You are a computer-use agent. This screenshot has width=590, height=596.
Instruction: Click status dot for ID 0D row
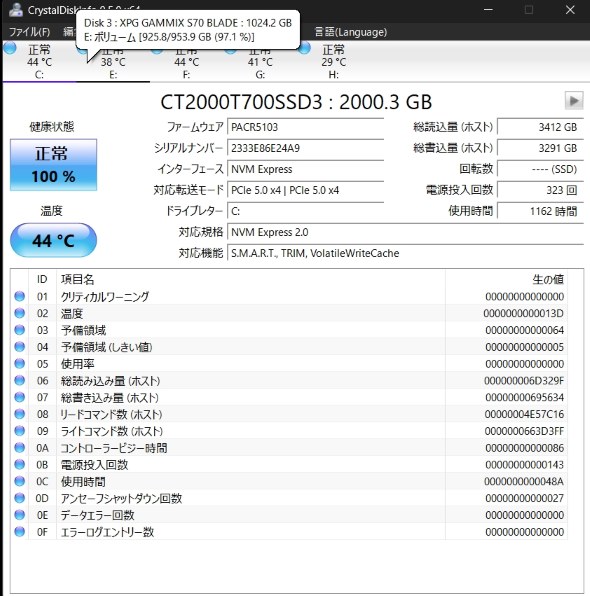(x=19, y=498)
